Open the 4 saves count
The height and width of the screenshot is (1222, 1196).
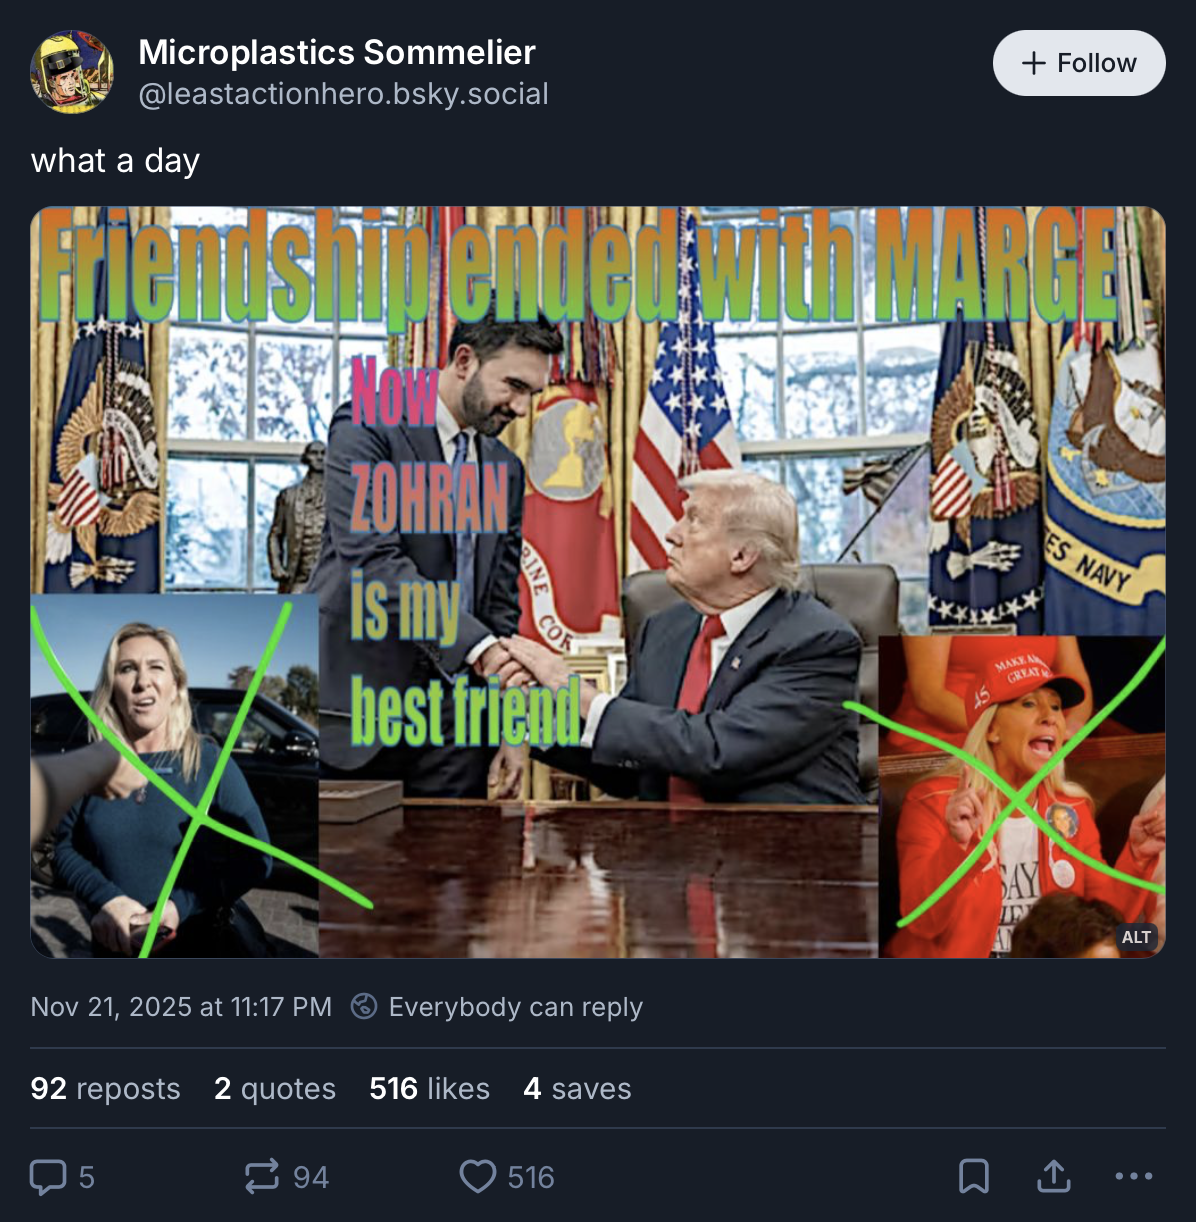(577, 1088)
